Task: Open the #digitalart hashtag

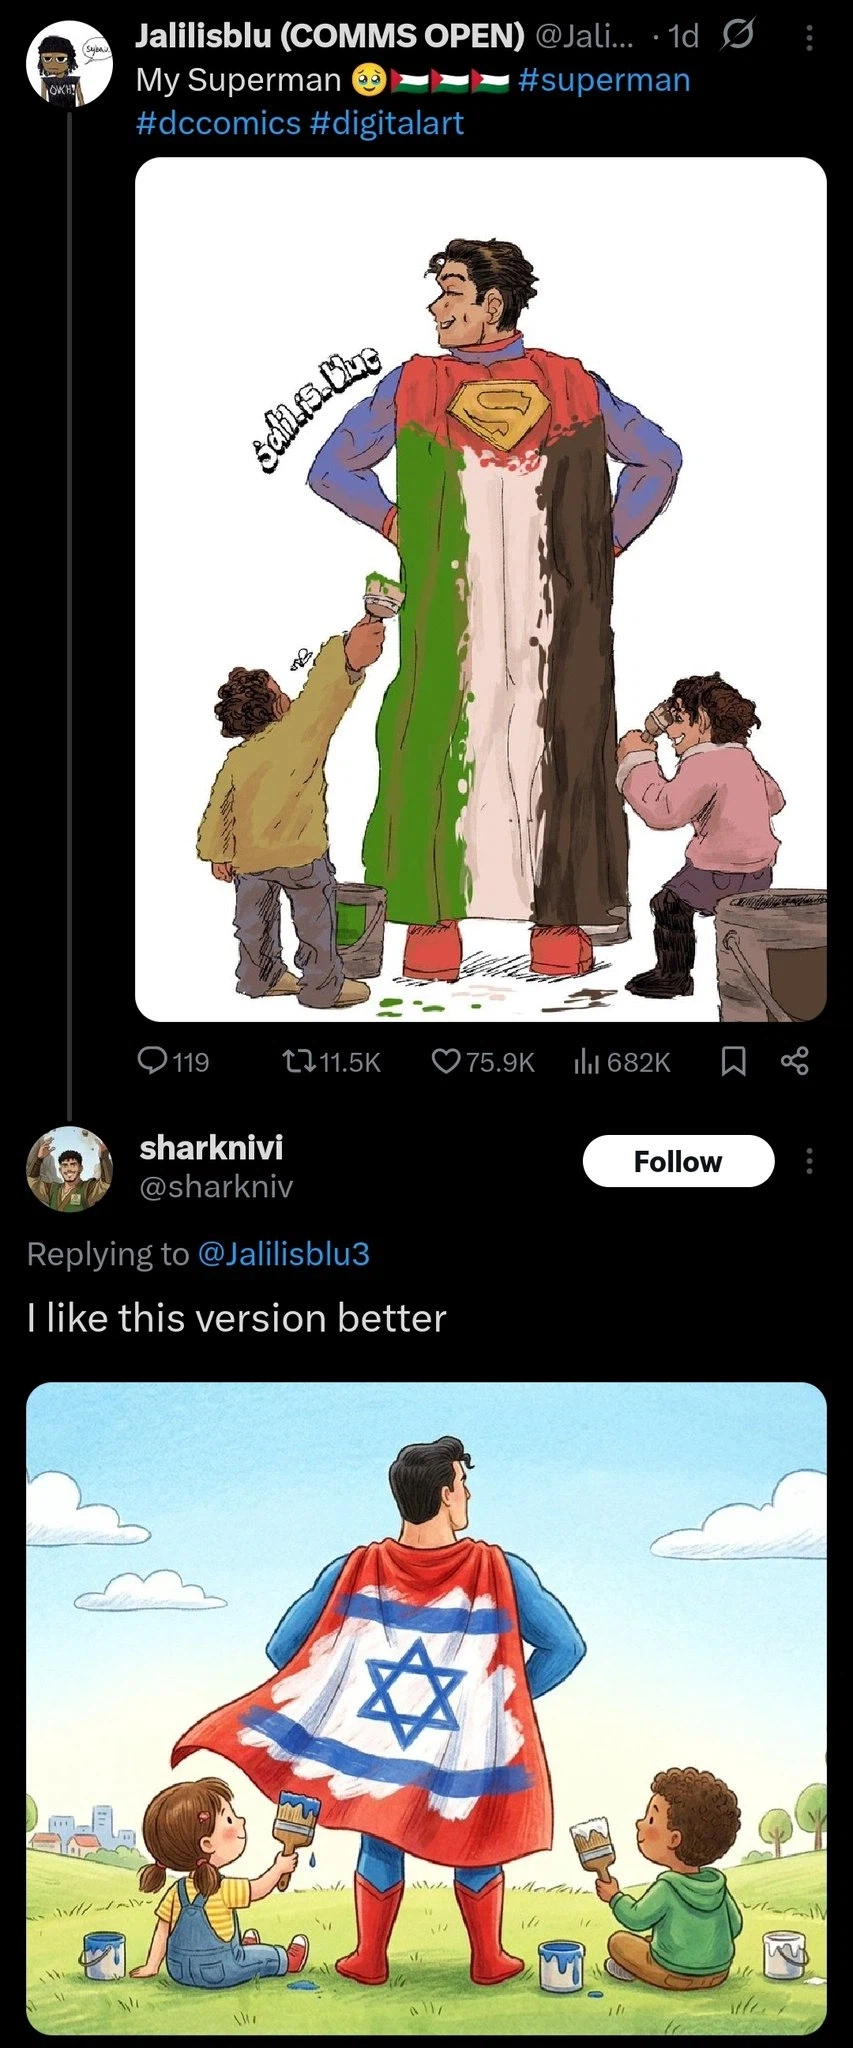Action: pos(387,123)
